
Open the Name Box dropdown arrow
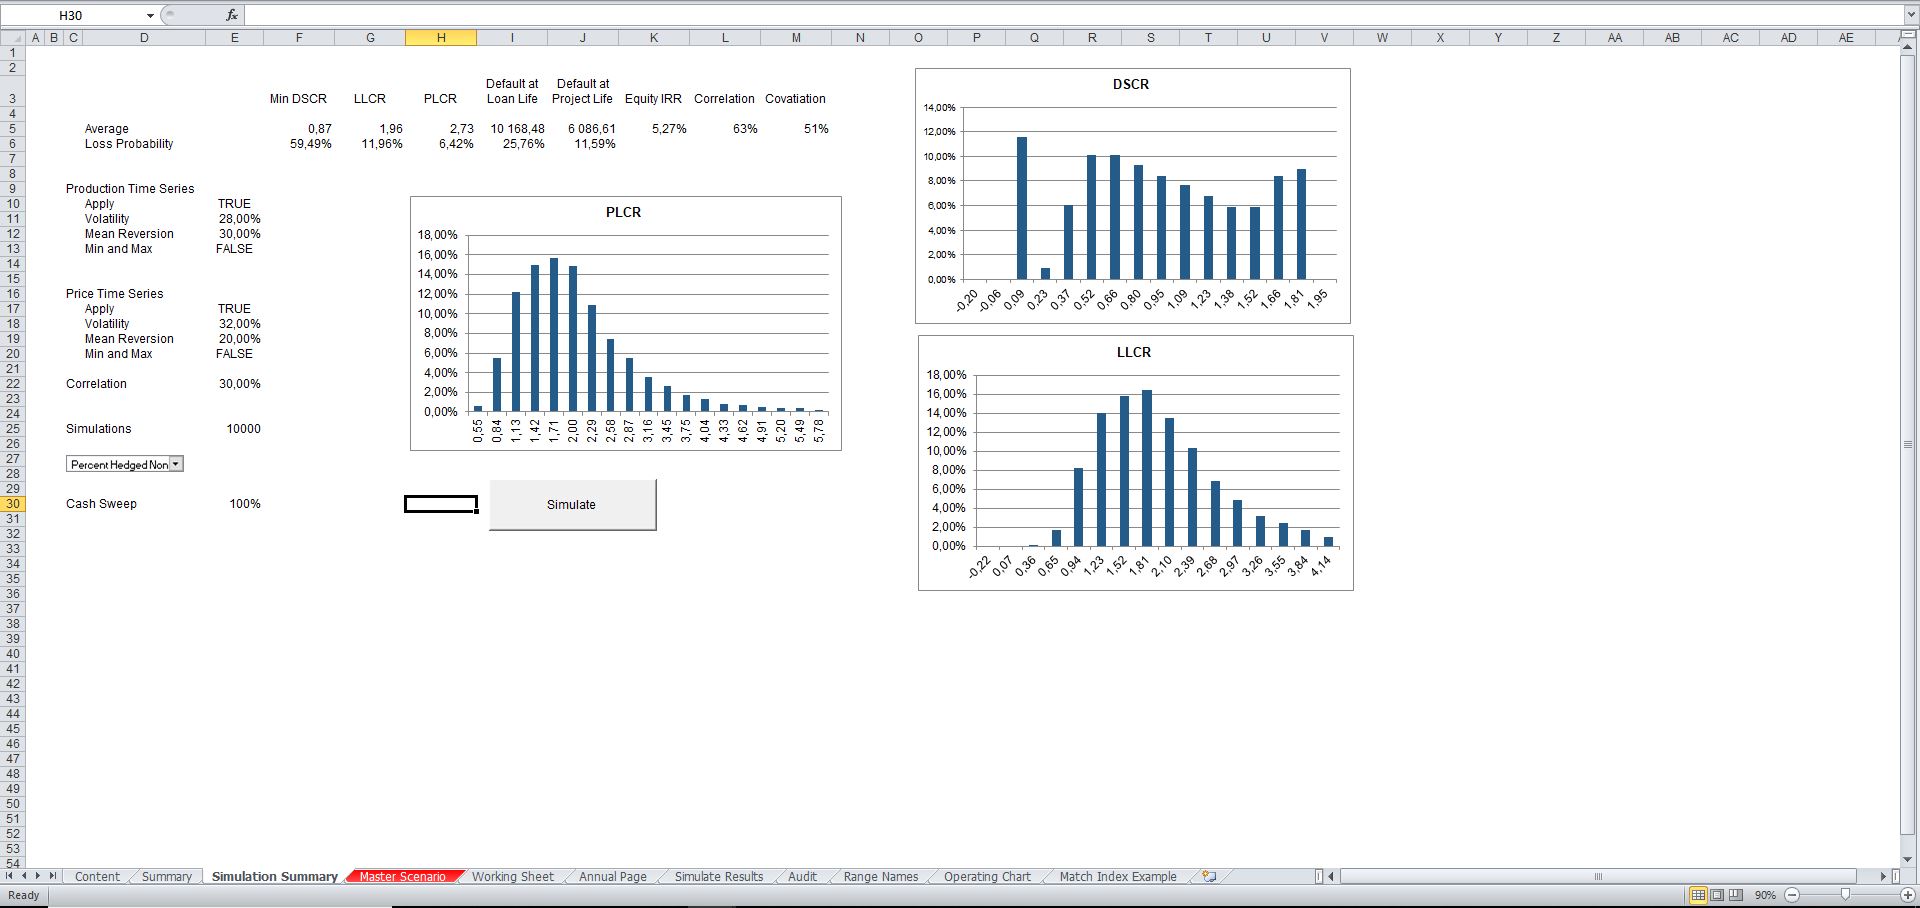click(x=150, y=15)
